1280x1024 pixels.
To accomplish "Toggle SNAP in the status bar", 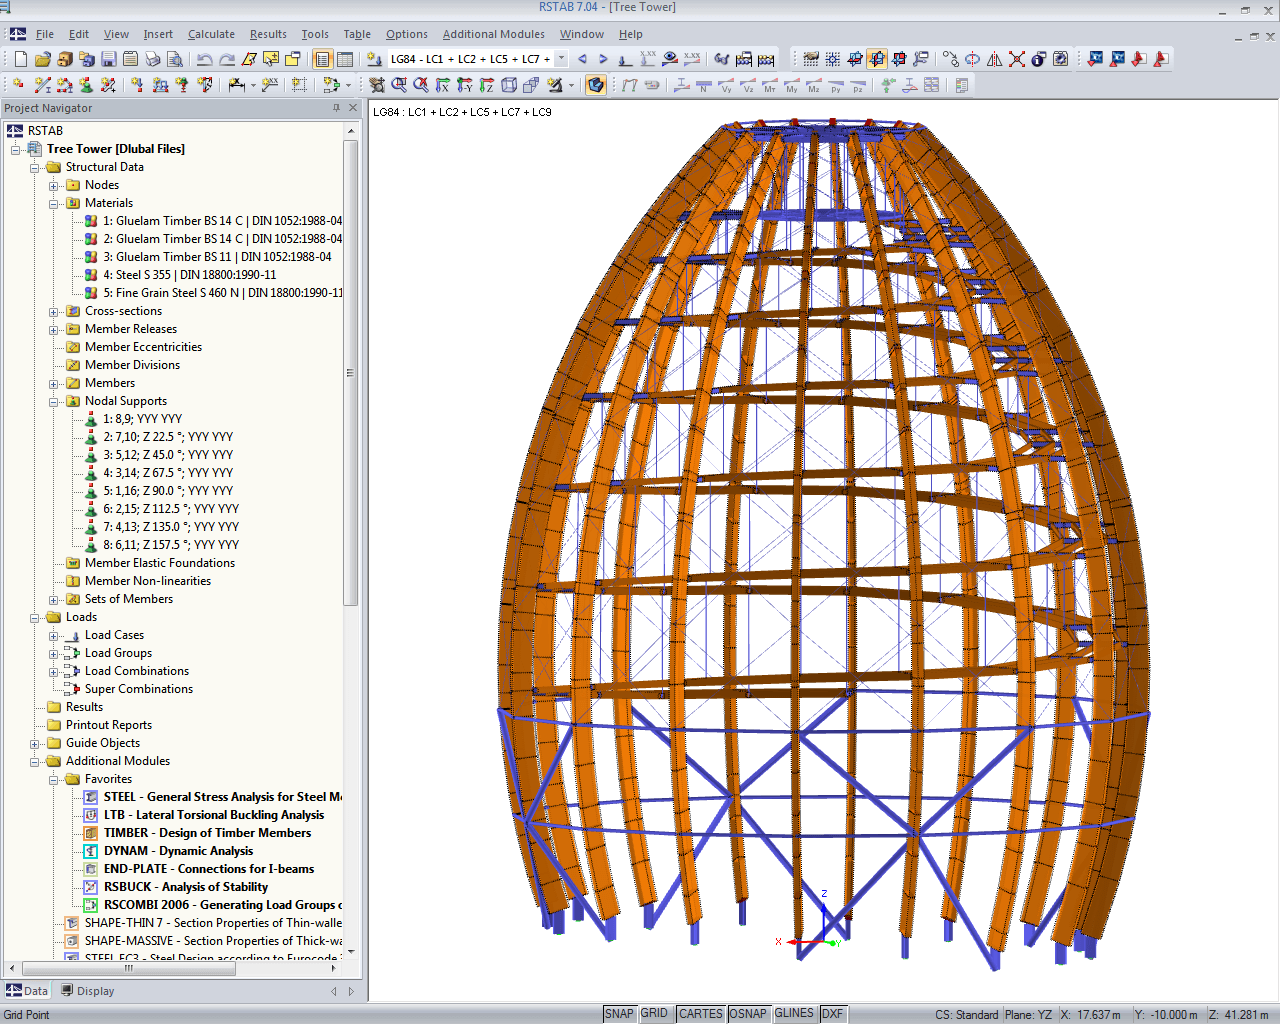I will [x=620, y=1013].
